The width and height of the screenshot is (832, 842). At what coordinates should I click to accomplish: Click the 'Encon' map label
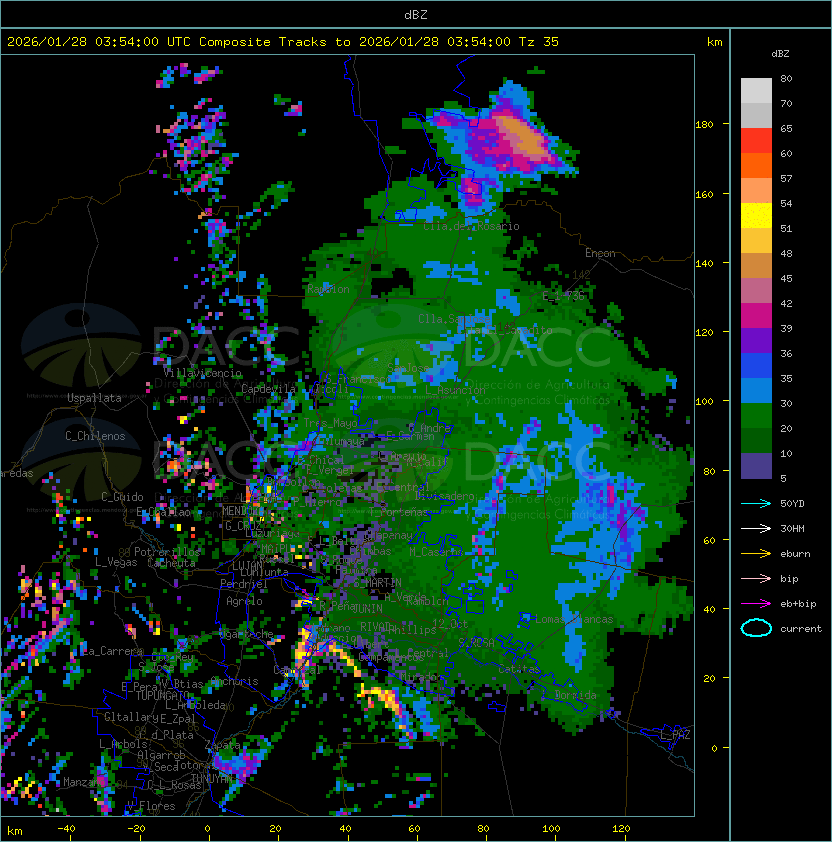[x=600, y=253]
